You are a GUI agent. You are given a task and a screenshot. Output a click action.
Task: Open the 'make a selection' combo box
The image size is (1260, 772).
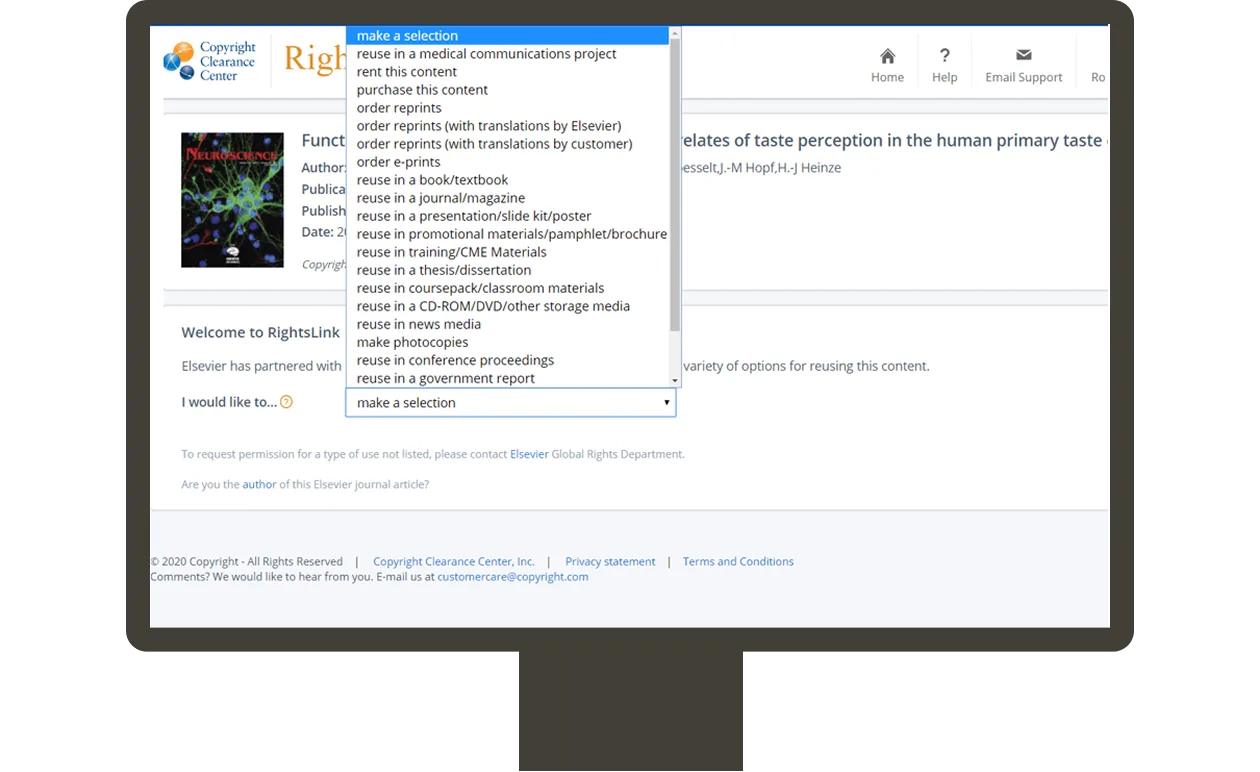click(x=511, y=403)
